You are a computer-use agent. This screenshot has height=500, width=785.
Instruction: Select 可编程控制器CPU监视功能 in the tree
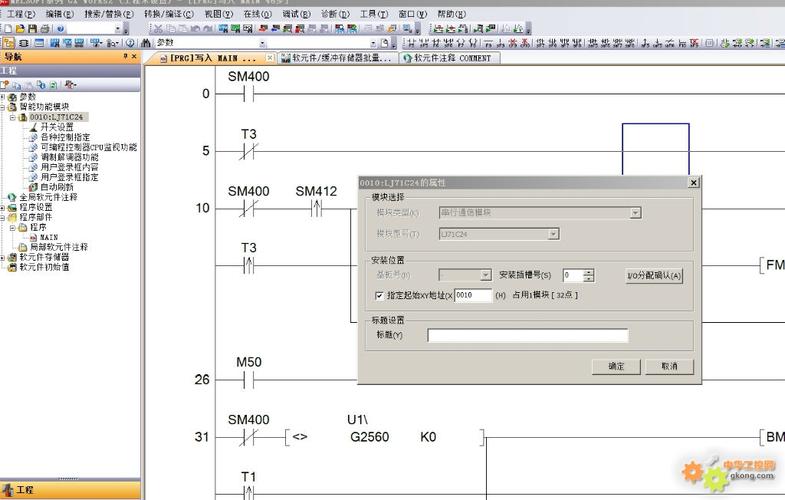[89, 147]
